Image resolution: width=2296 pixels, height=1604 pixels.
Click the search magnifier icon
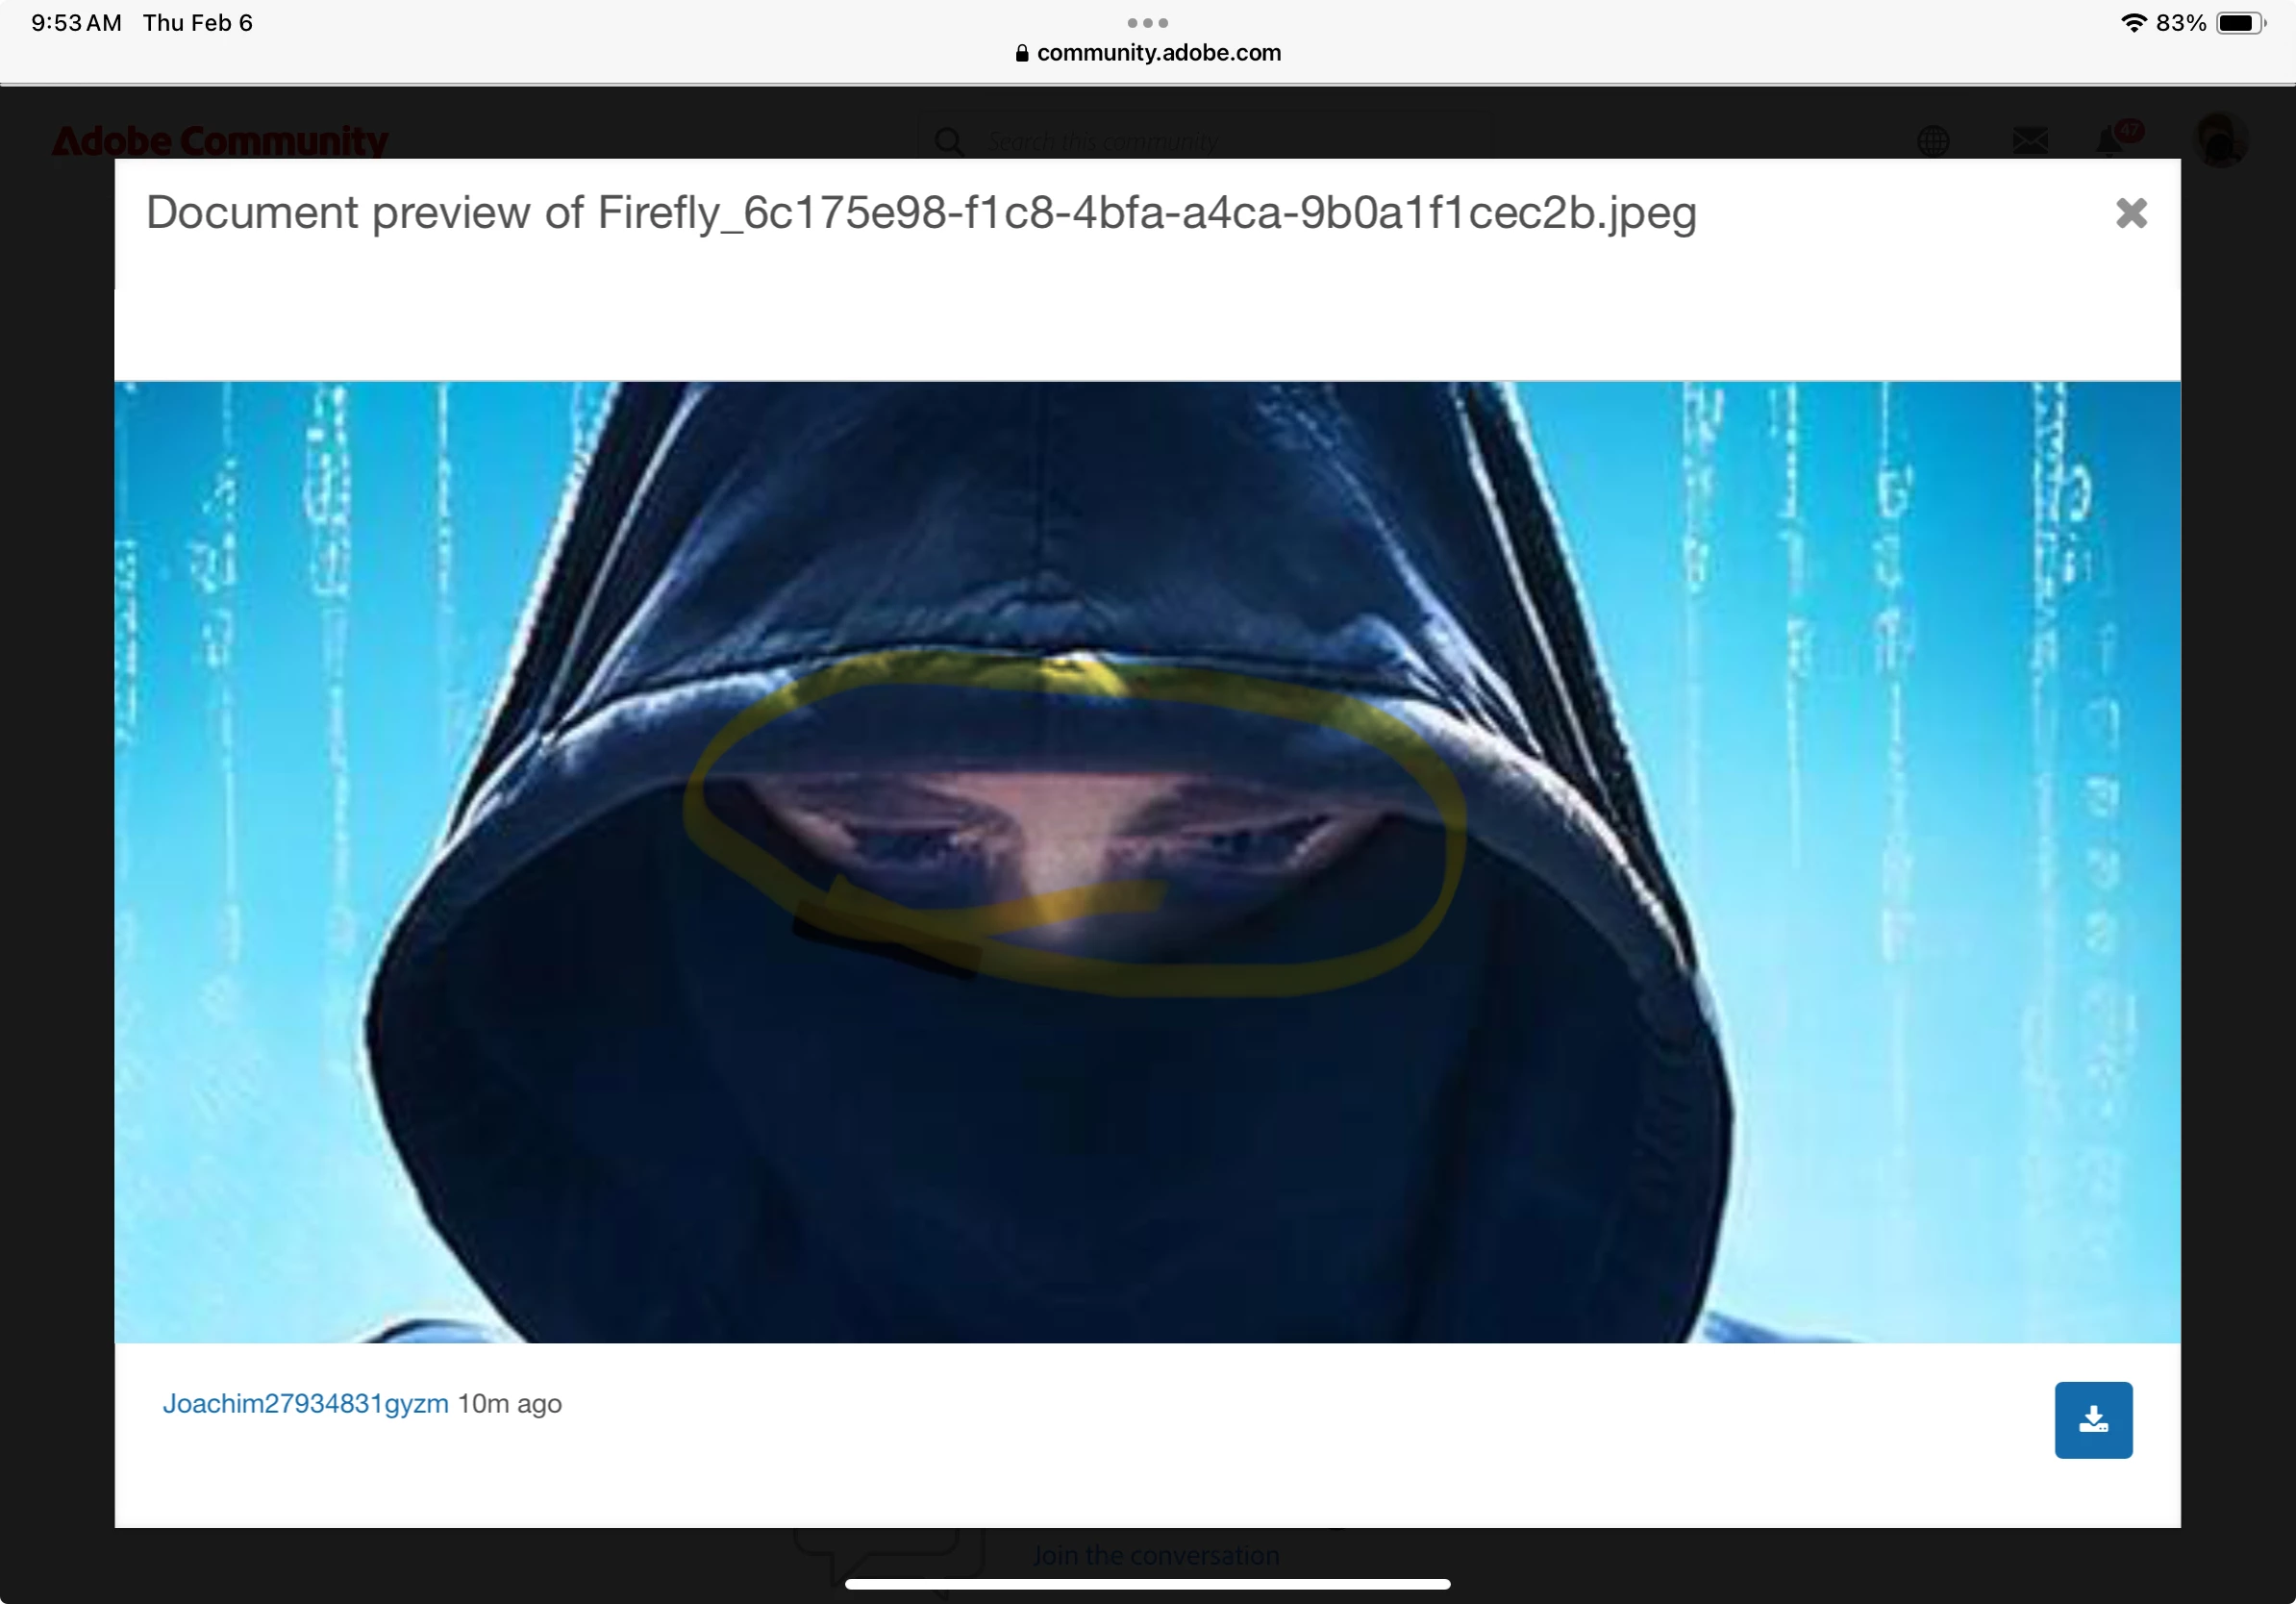949,142
